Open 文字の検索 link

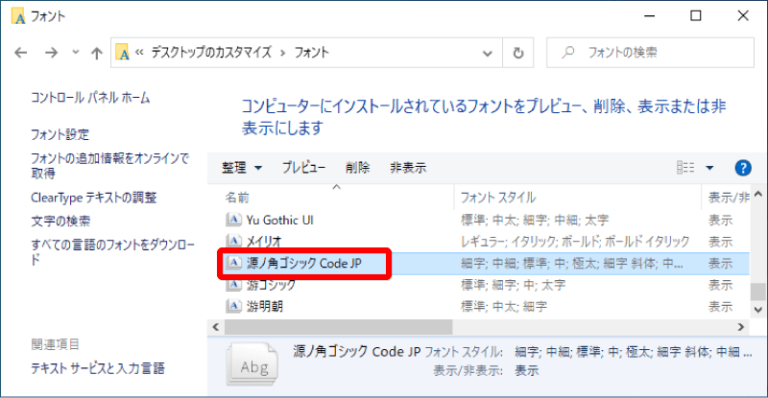(x=60, y=221)
